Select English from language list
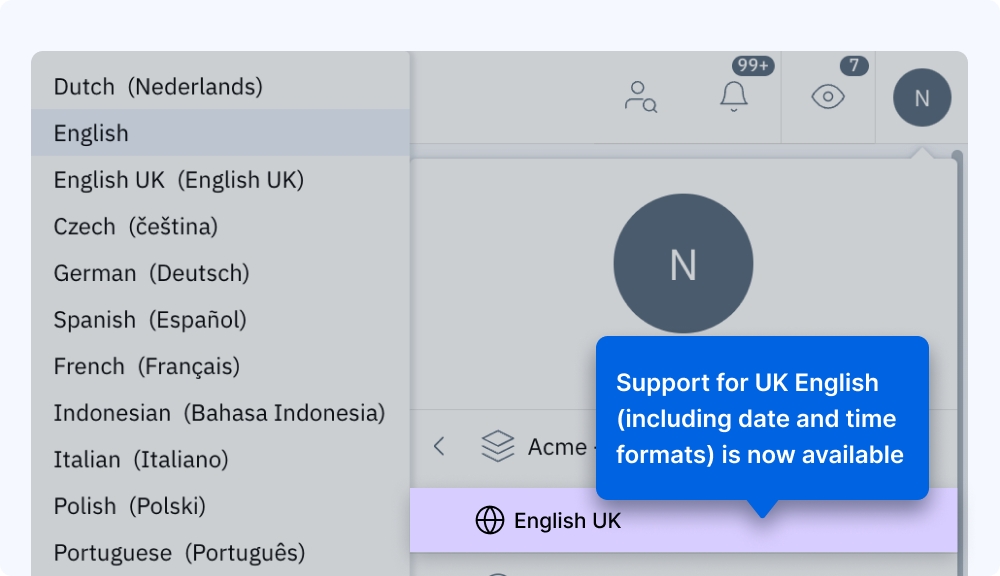1000x576 pixels. (x=91, y=133)
